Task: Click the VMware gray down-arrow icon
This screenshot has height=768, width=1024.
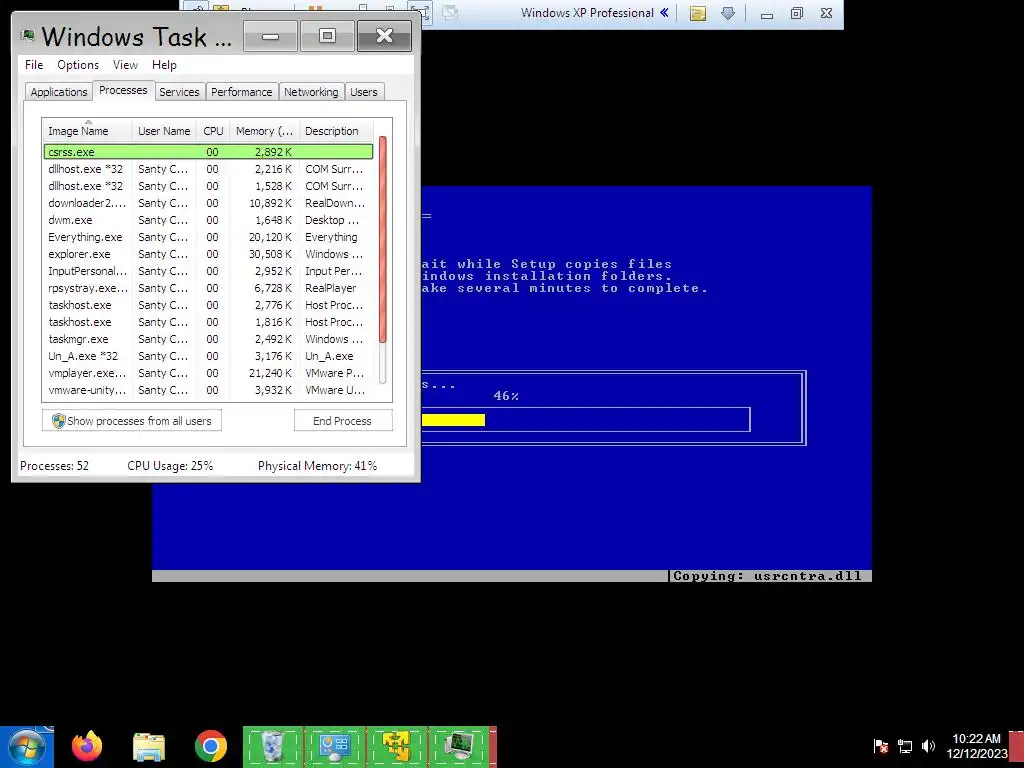Action: pos(728,13)
